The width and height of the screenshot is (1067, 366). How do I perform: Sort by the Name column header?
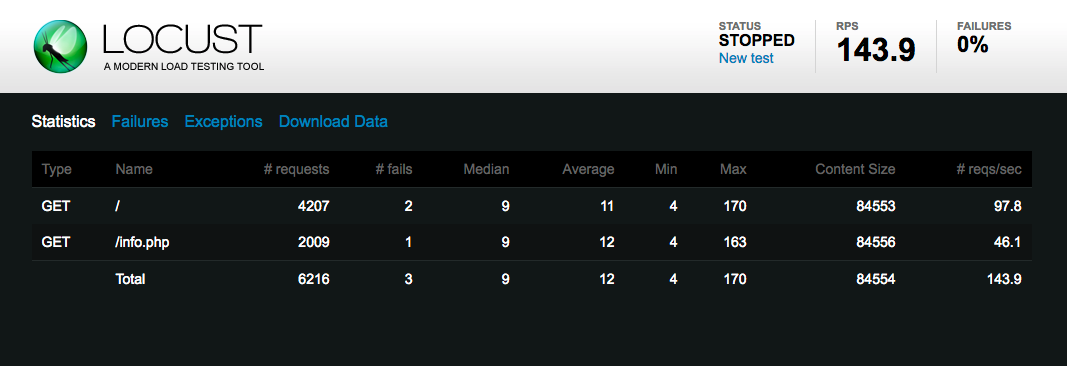(x=134, y=169)
